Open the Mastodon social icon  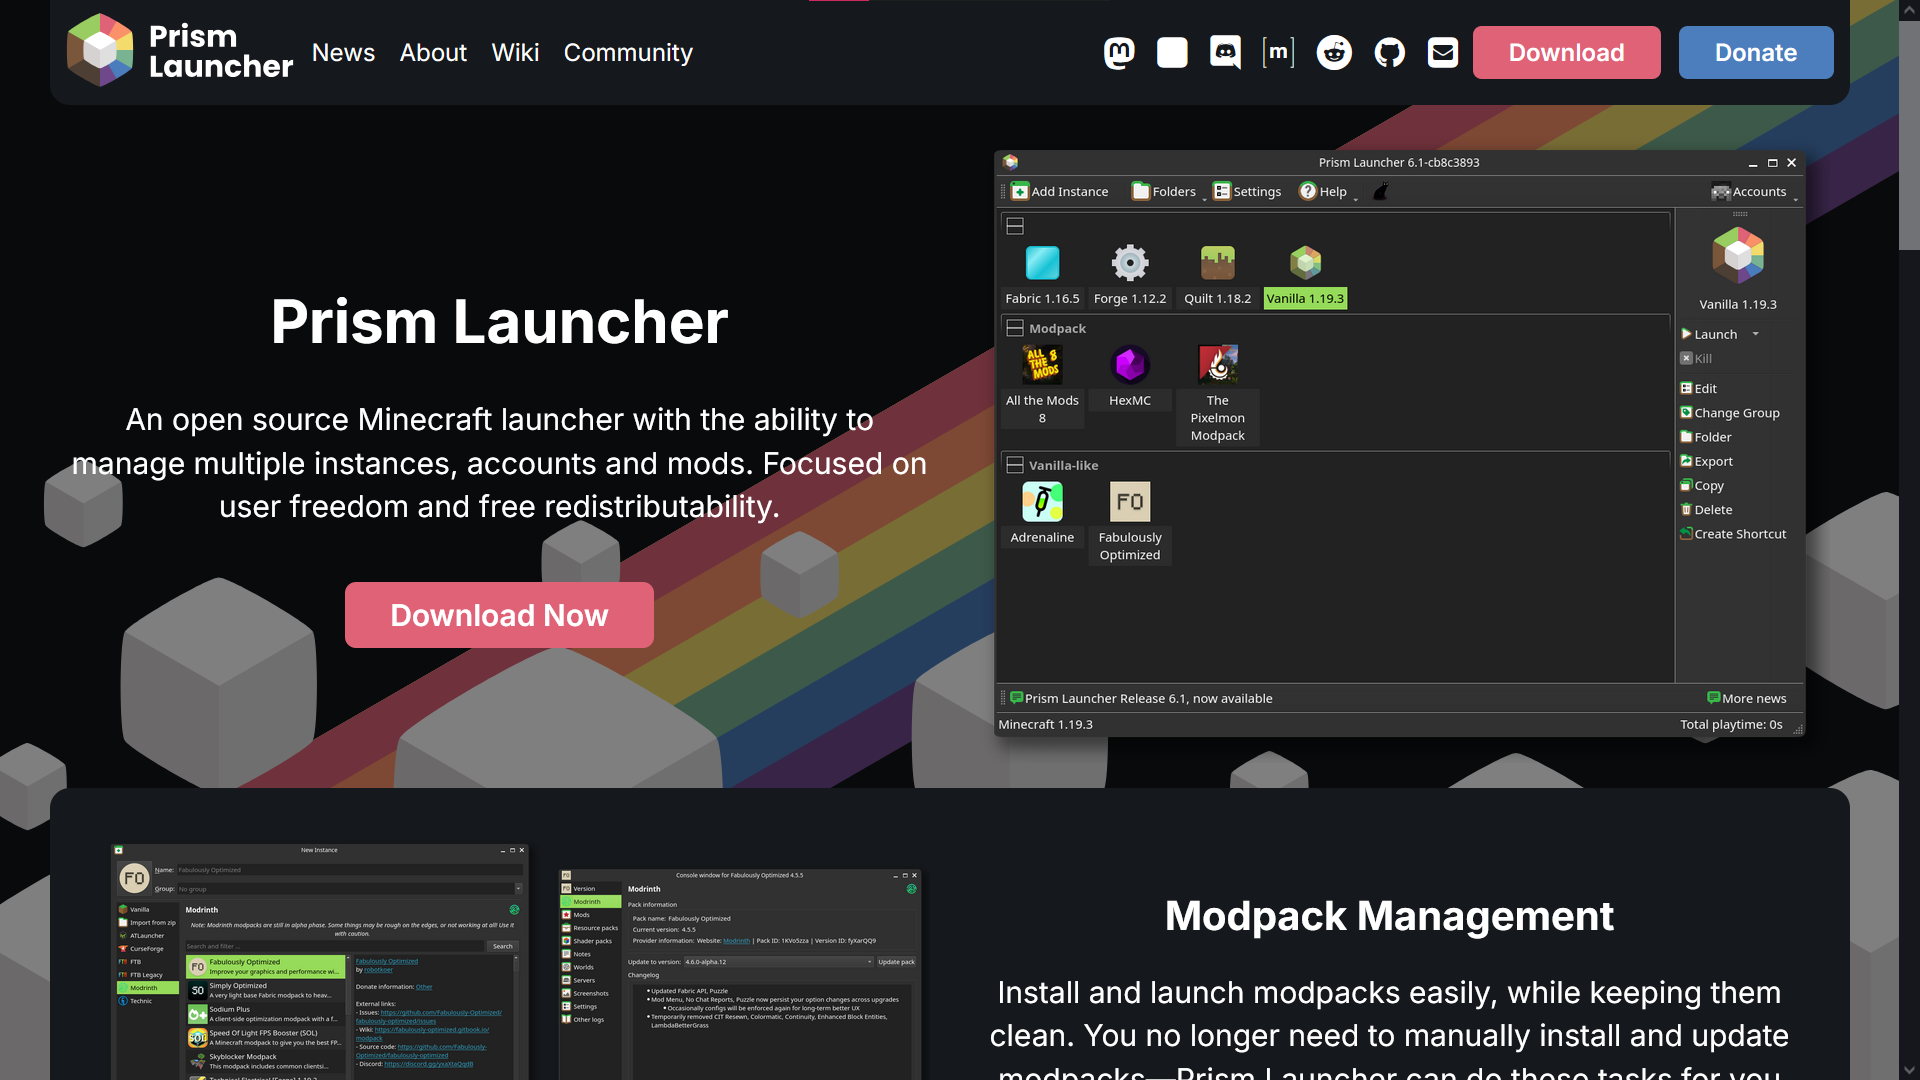tap(1119, 53)
